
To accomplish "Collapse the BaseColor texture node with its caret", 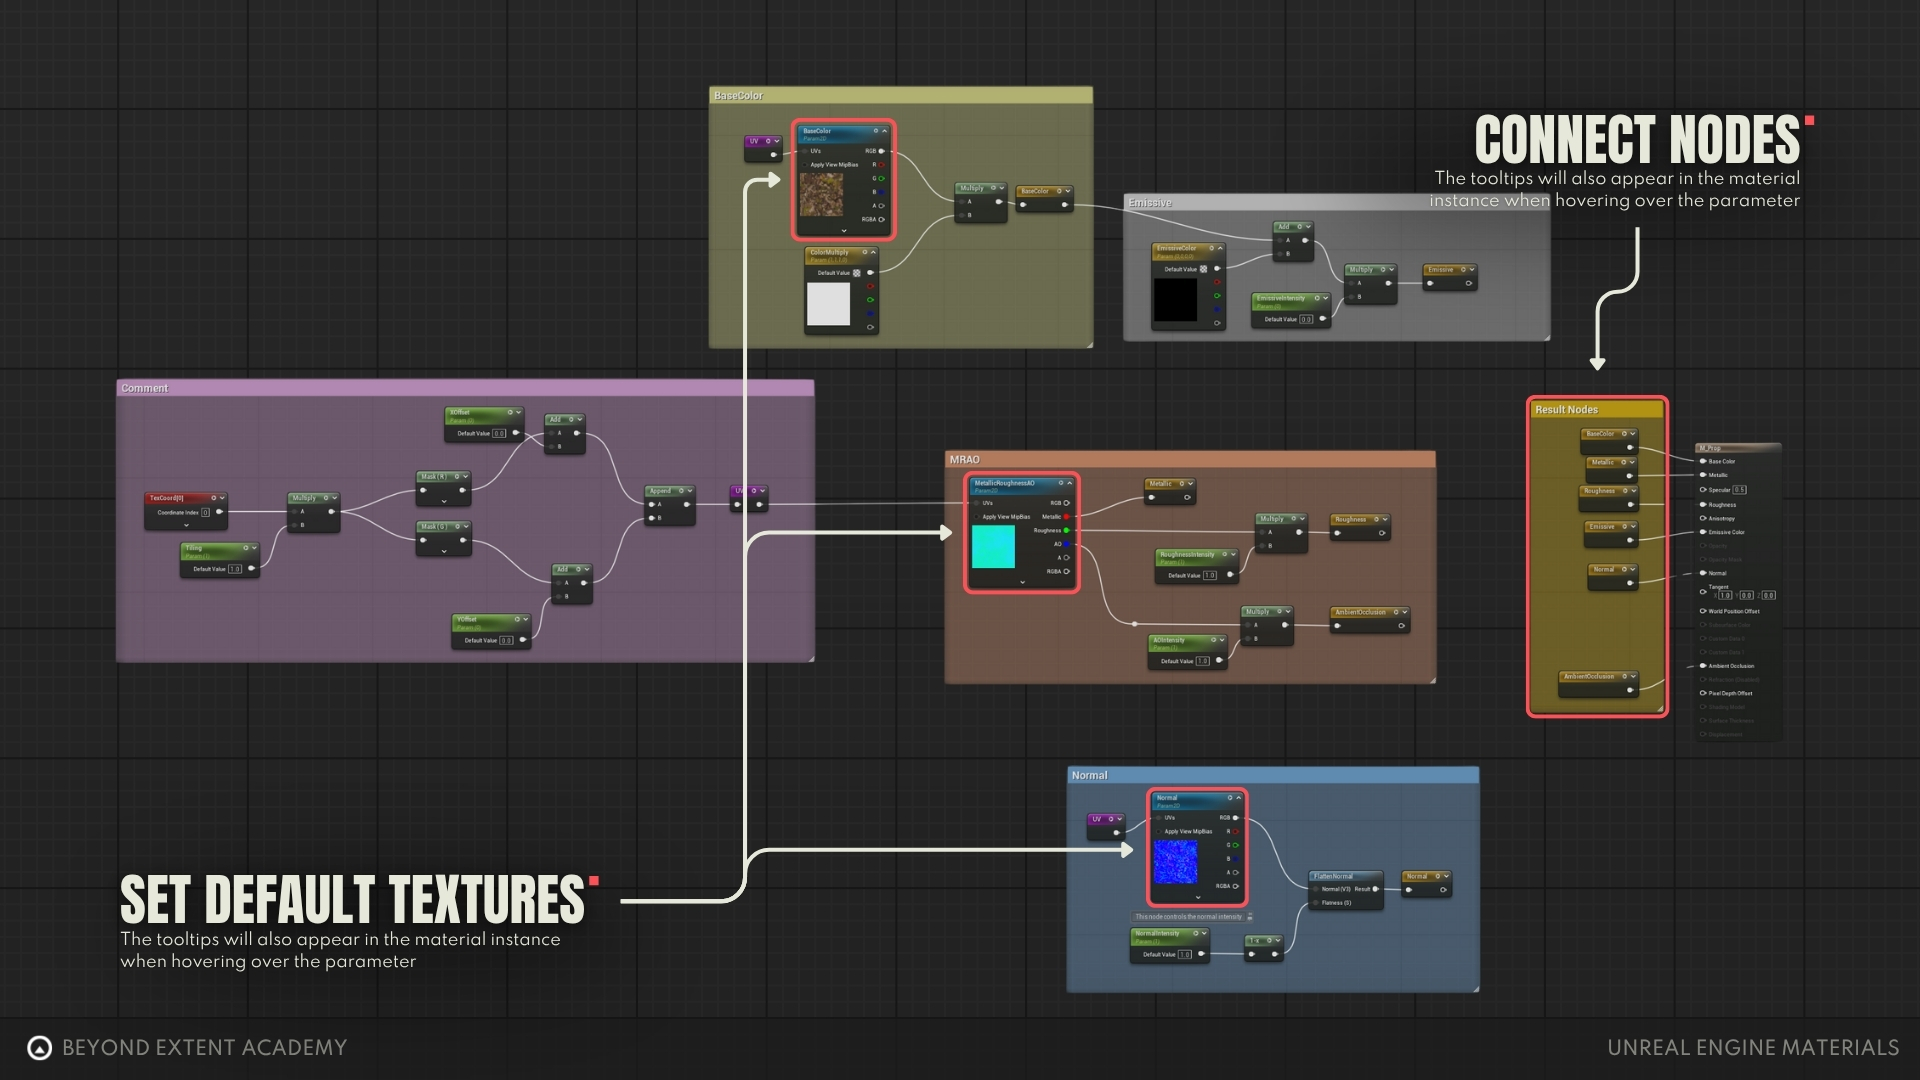I will 884,131.
